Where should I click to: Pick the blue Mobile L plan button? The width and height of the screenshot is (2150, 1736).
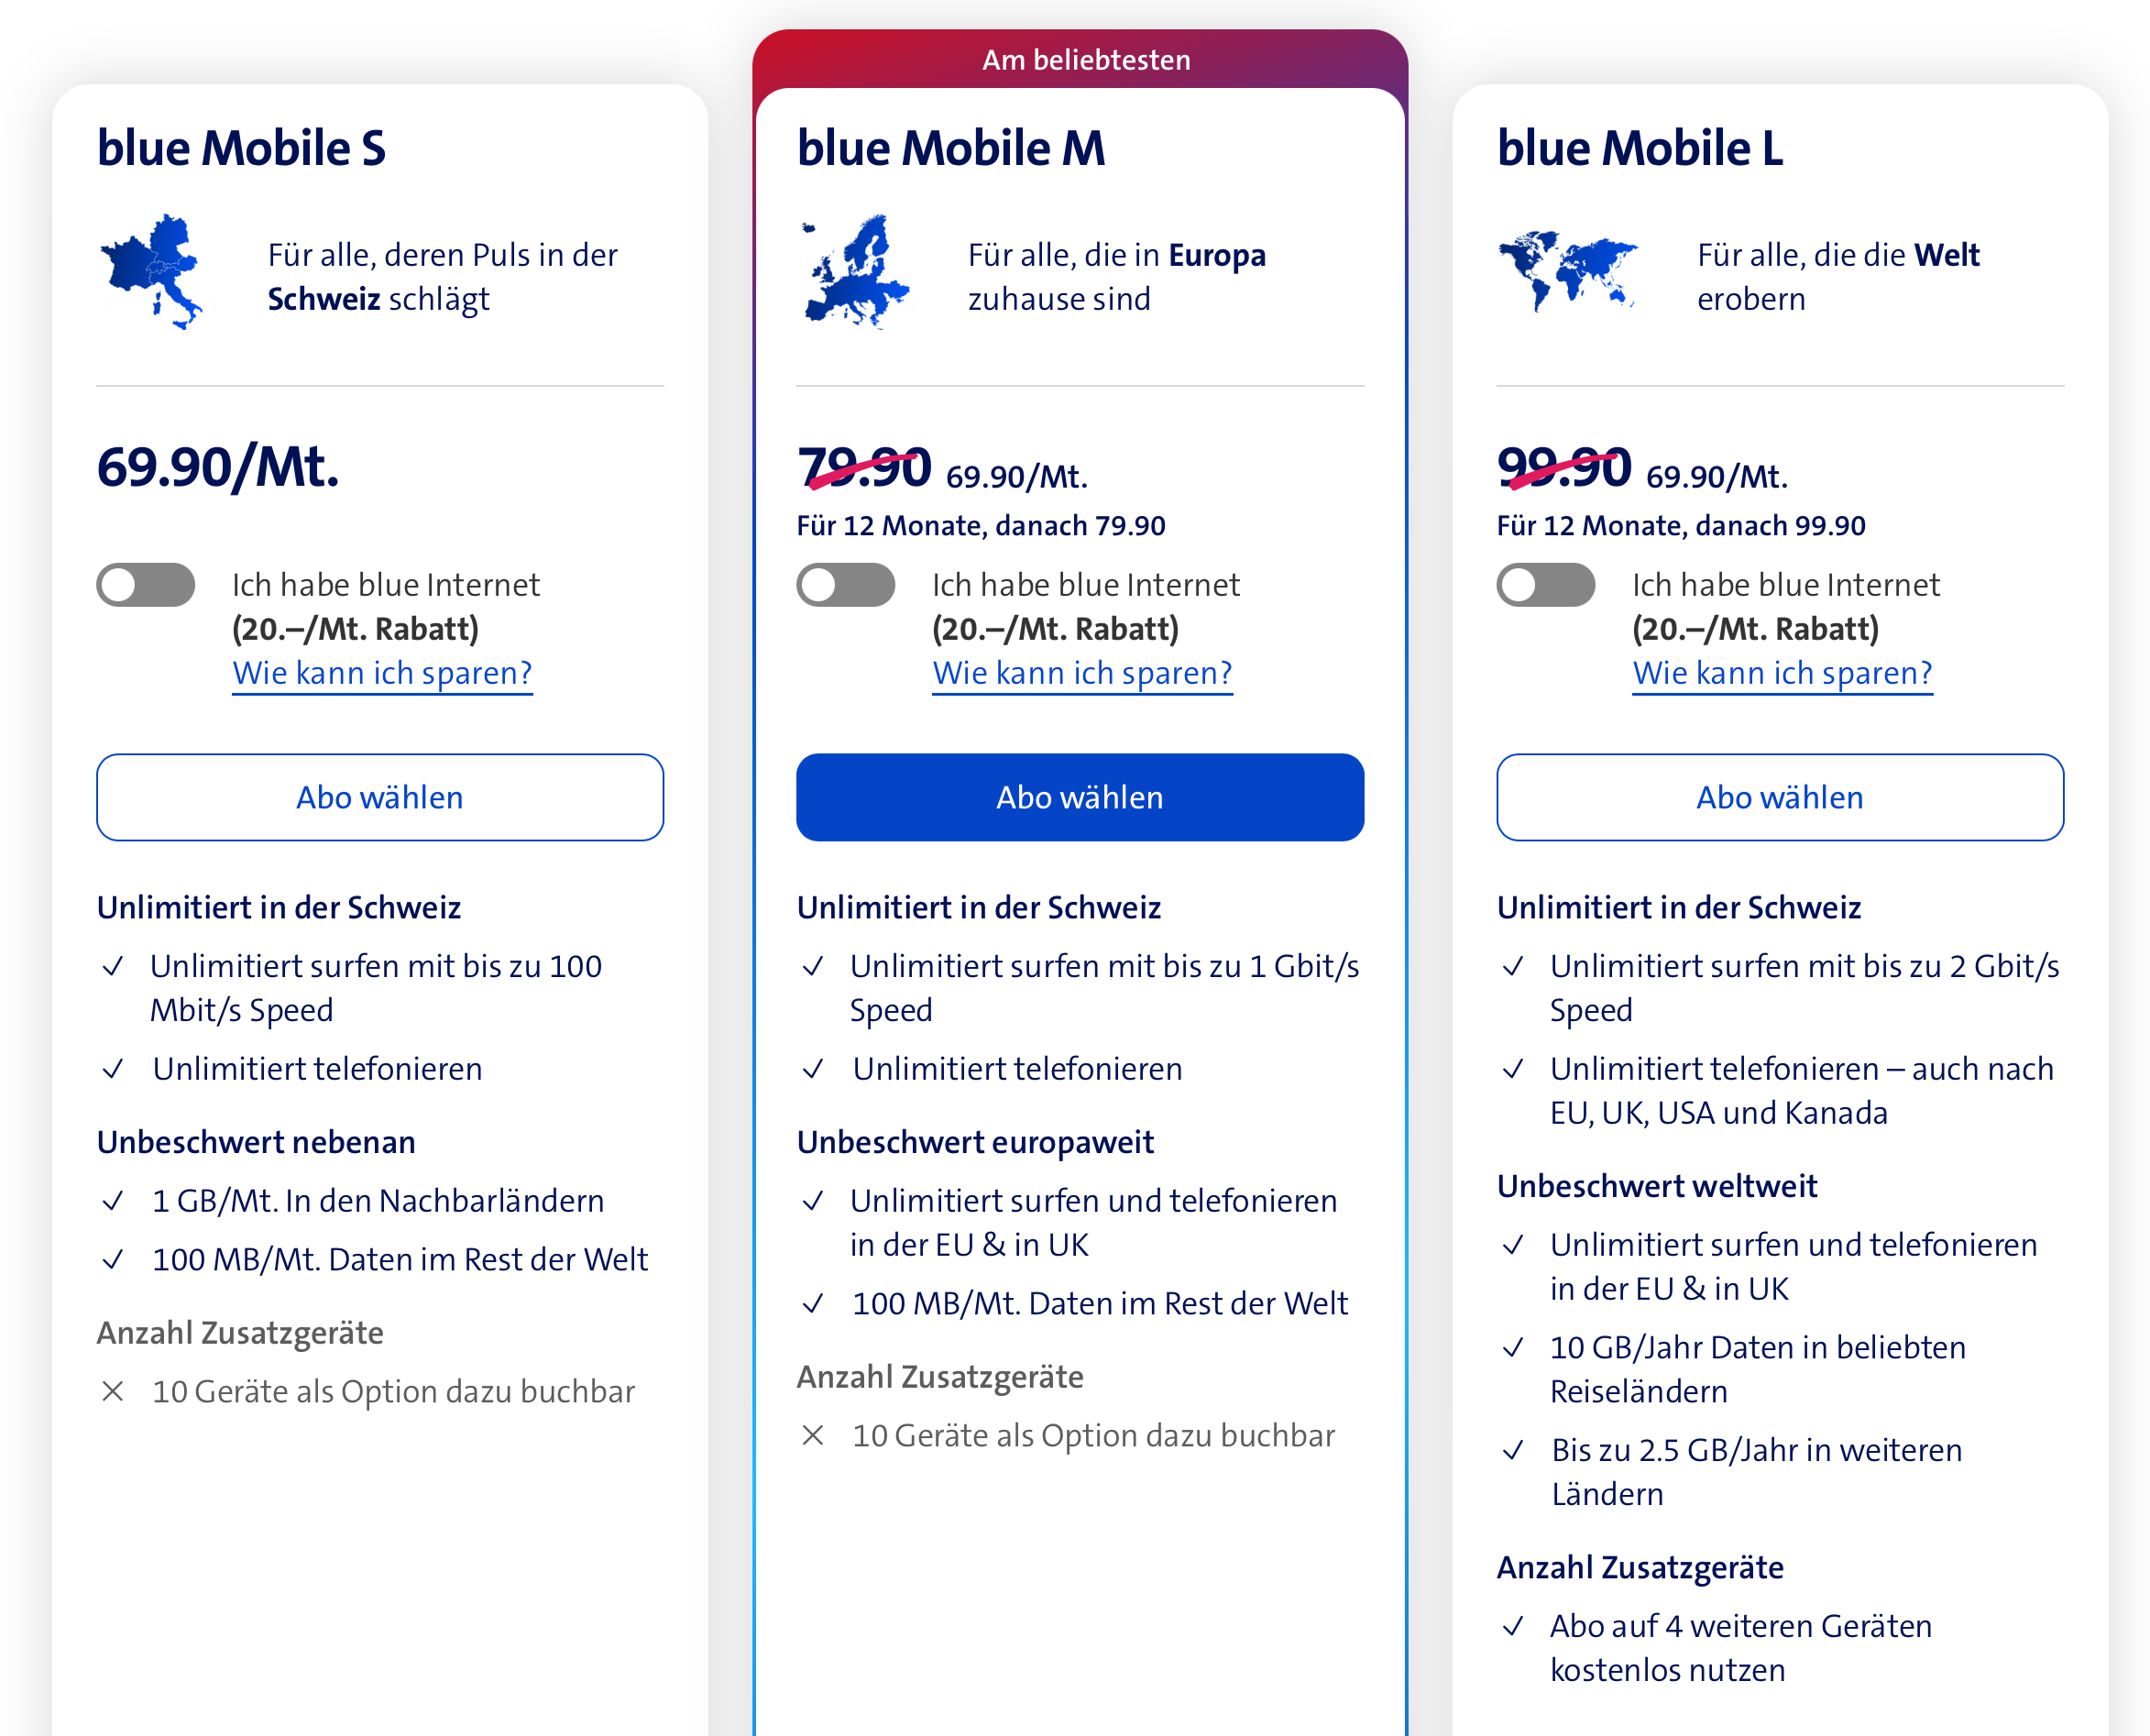(x=1780, y=797)
